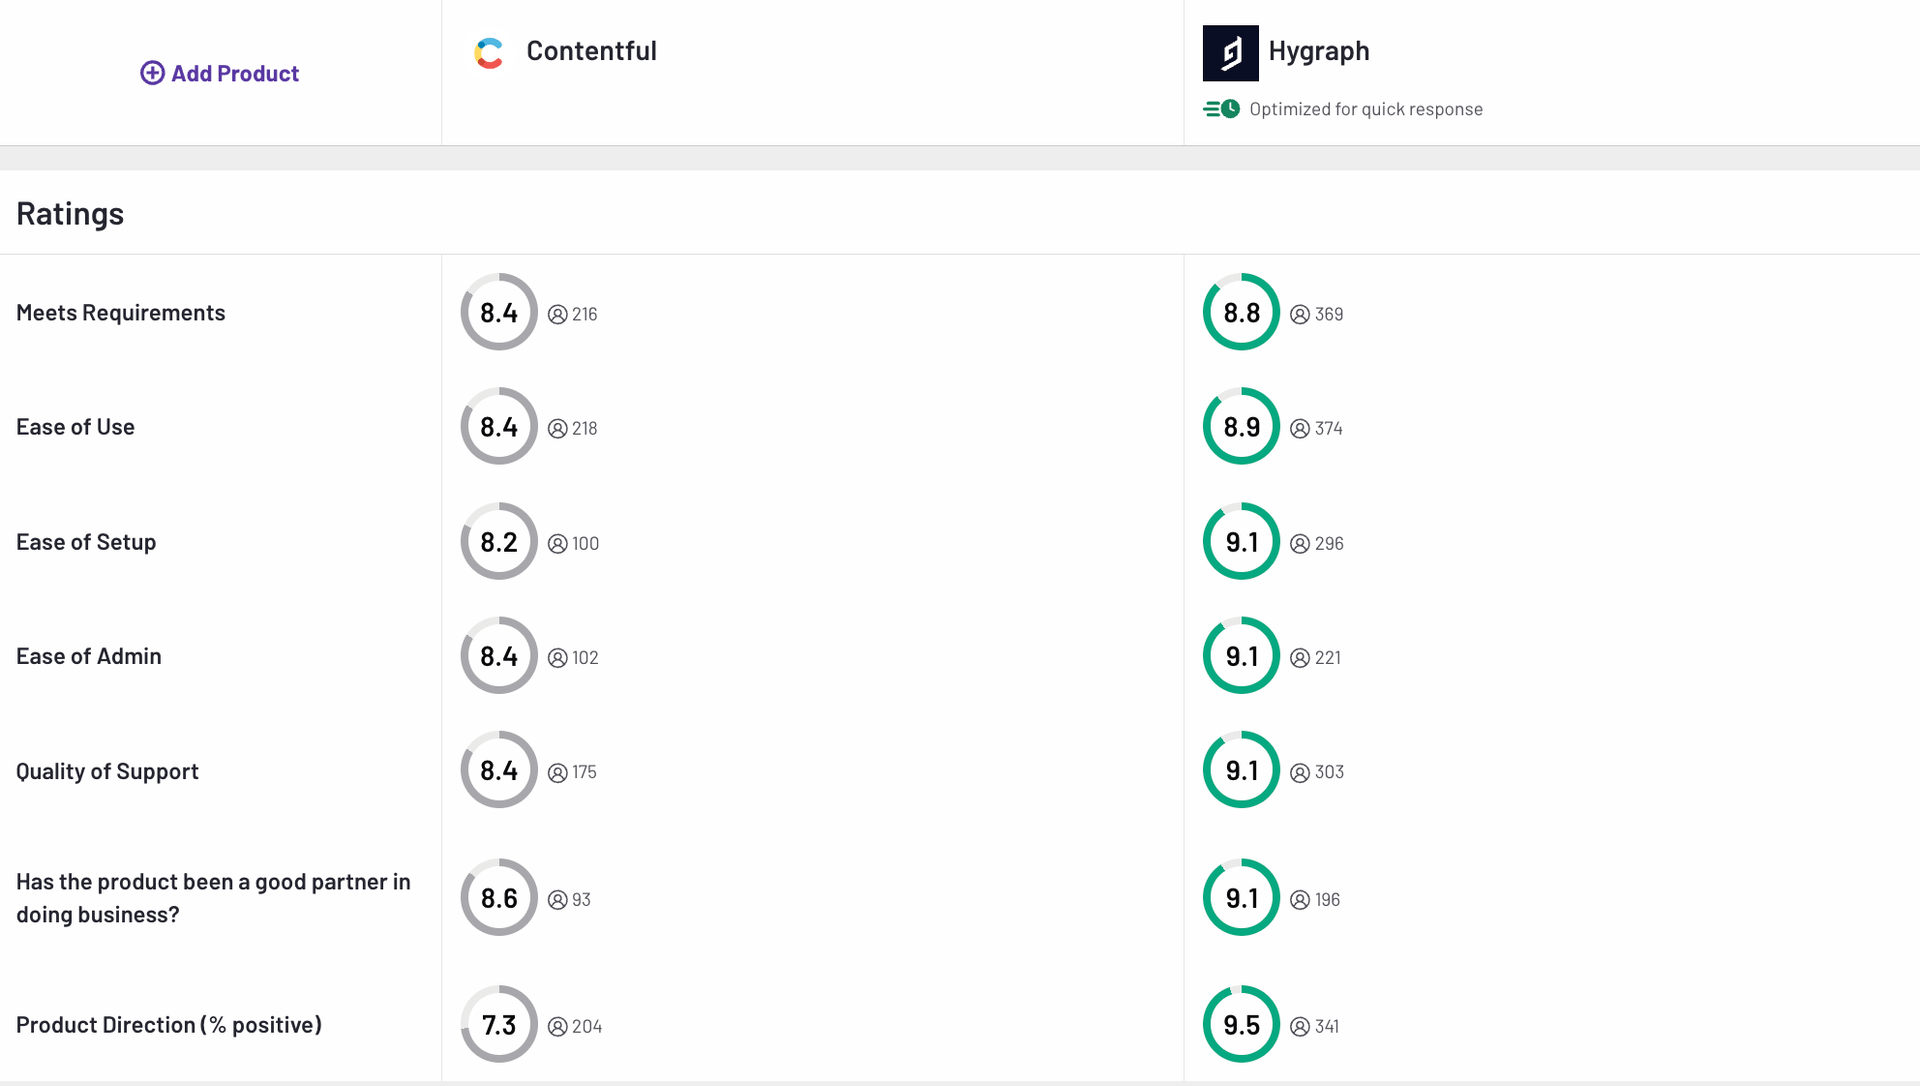Click reviewer icon beside Hygraph's 369 count
Image resolution: width=1920 pixels, height=1086 pixels.
[1299, 315]
